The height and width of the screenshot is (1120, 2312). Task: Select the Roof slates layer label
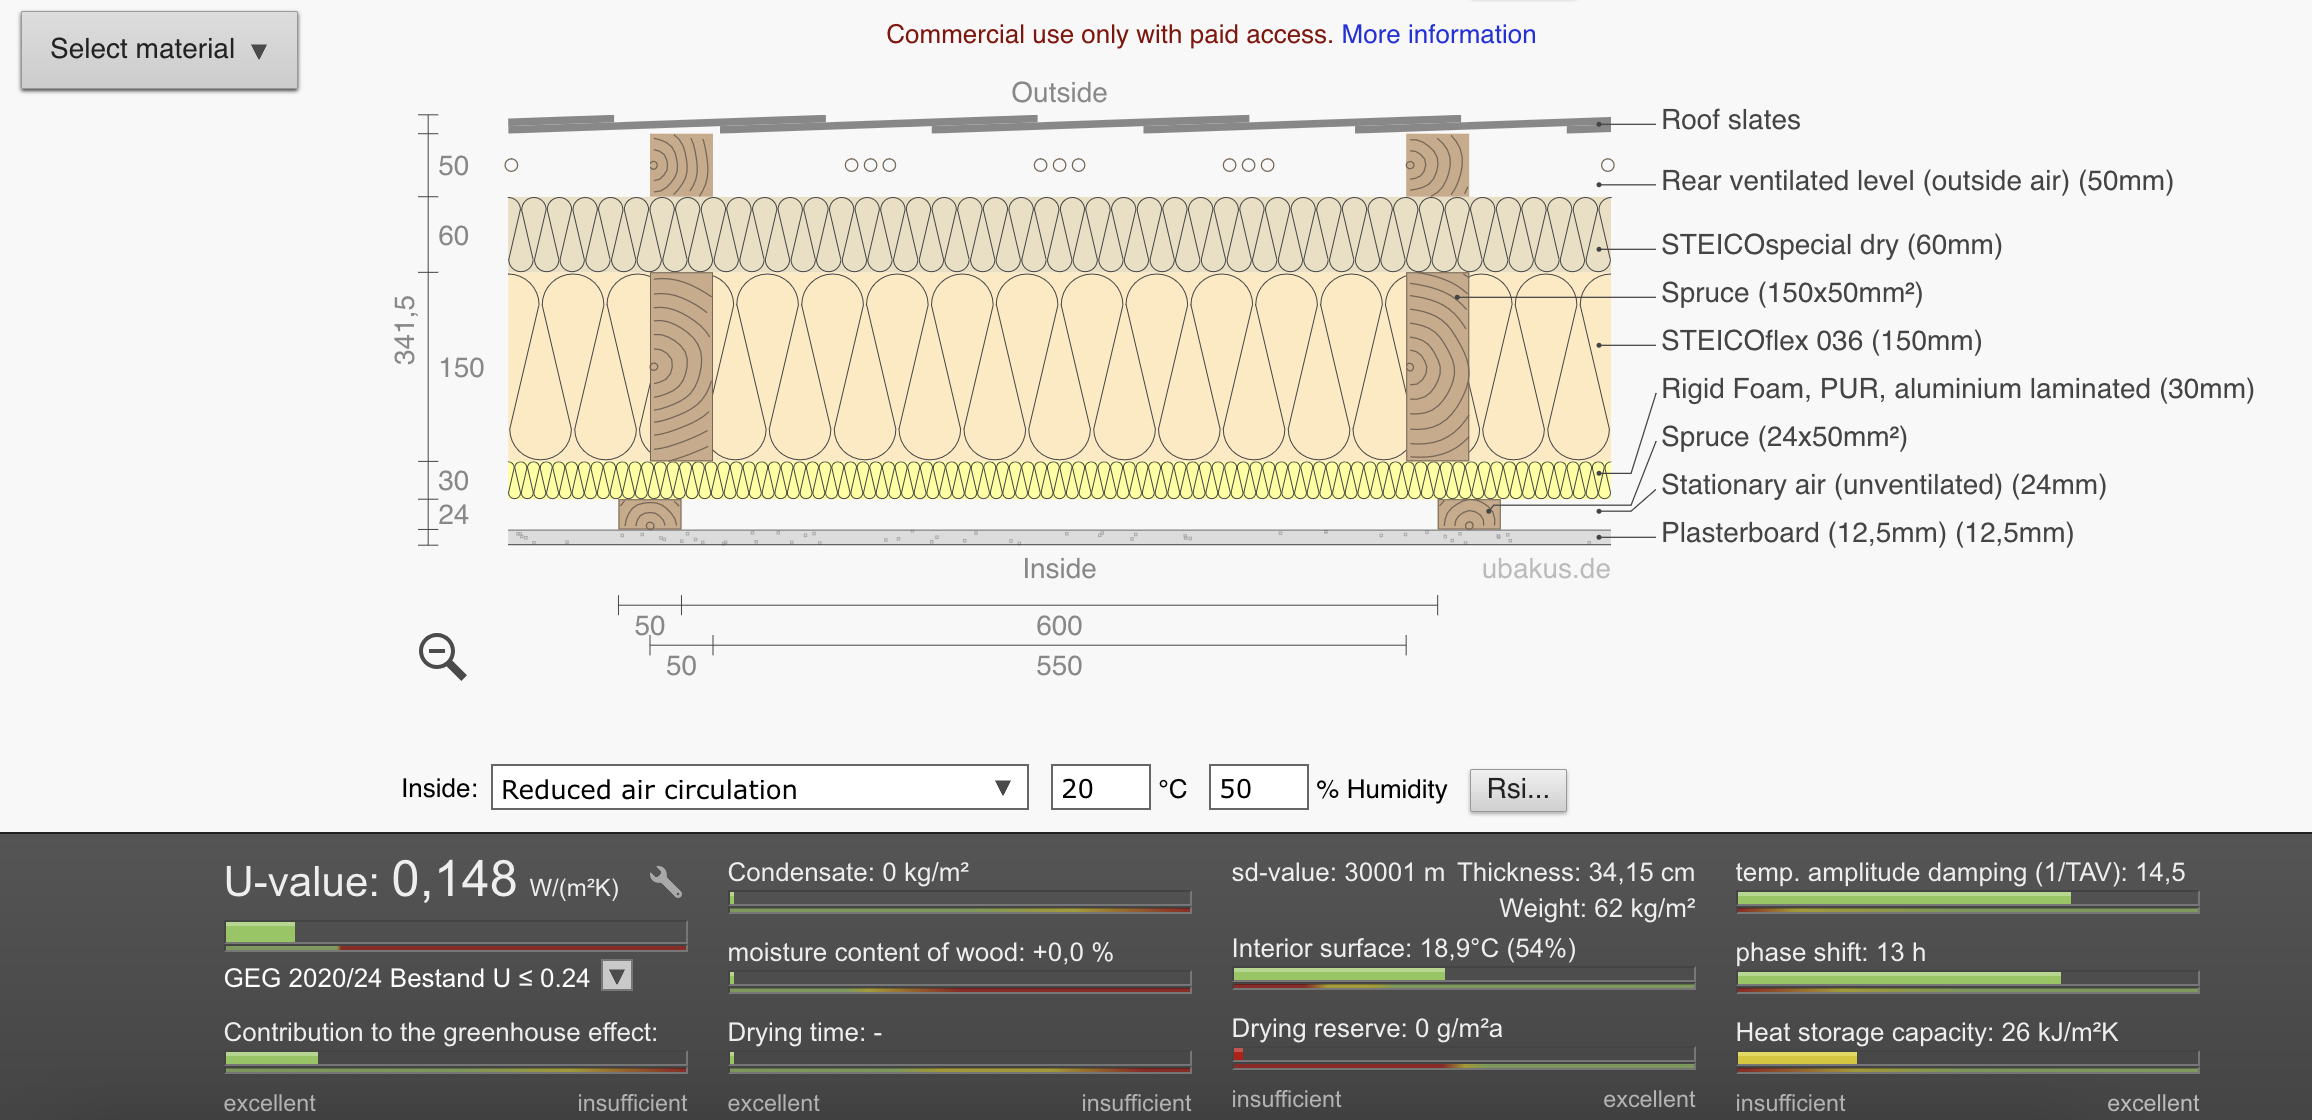click(1730, 120)
